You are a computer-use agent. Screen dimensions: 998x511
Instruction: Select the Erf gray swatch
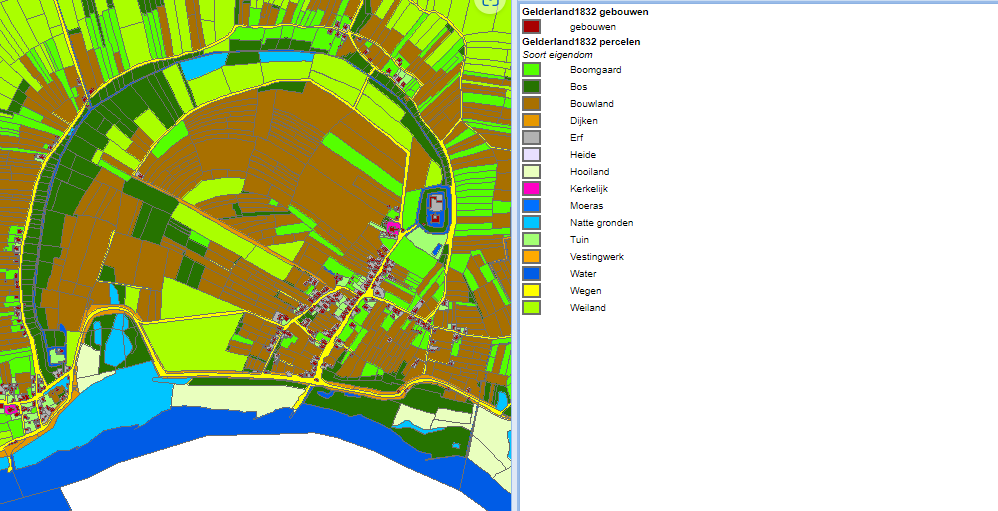coord(531,137)
